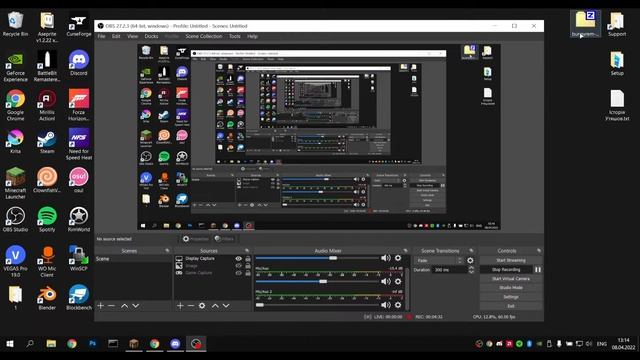Pop out the Controls dock panel
The height and width of the screenshot is (360, 640).
point(539,251)
